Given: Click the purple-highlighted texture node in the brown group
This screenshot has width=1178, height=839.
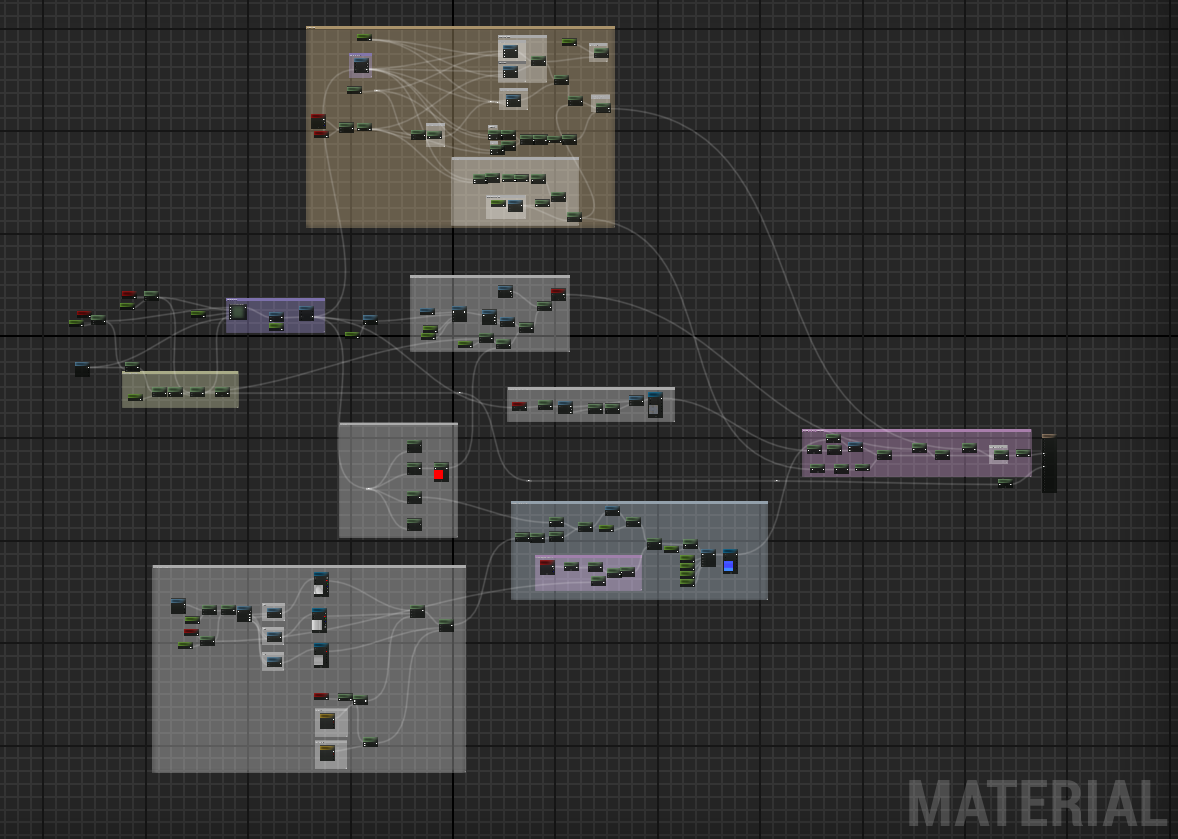Looking at the screenshot, I should pos(360,66).
